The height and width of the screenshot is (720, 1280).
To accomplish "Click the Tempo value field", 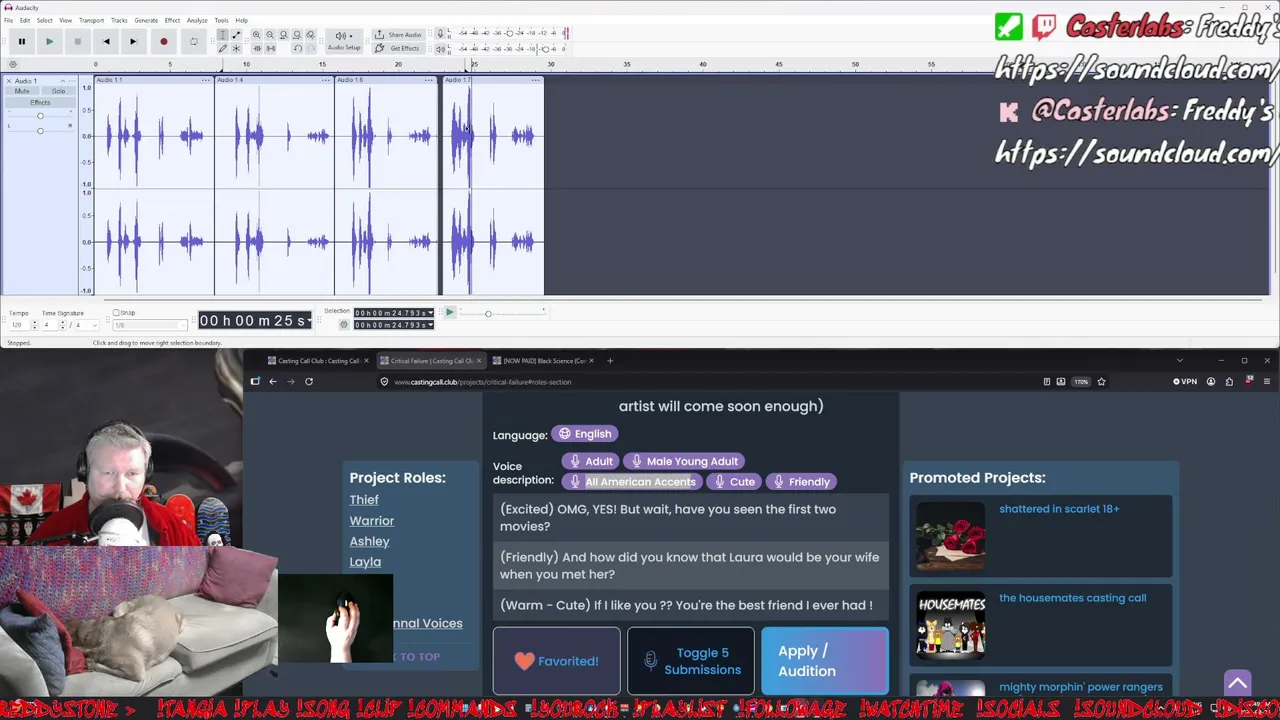I will [19, 325].
